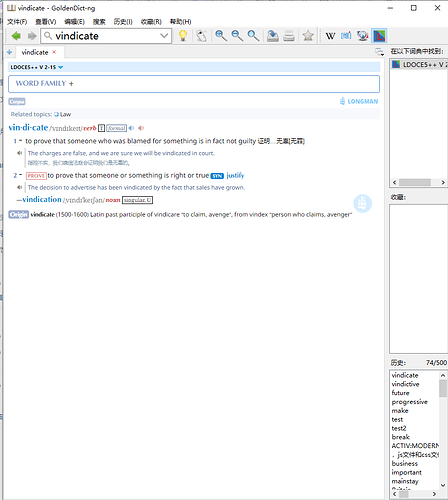Go back to the previous article

tap(16, 36)
